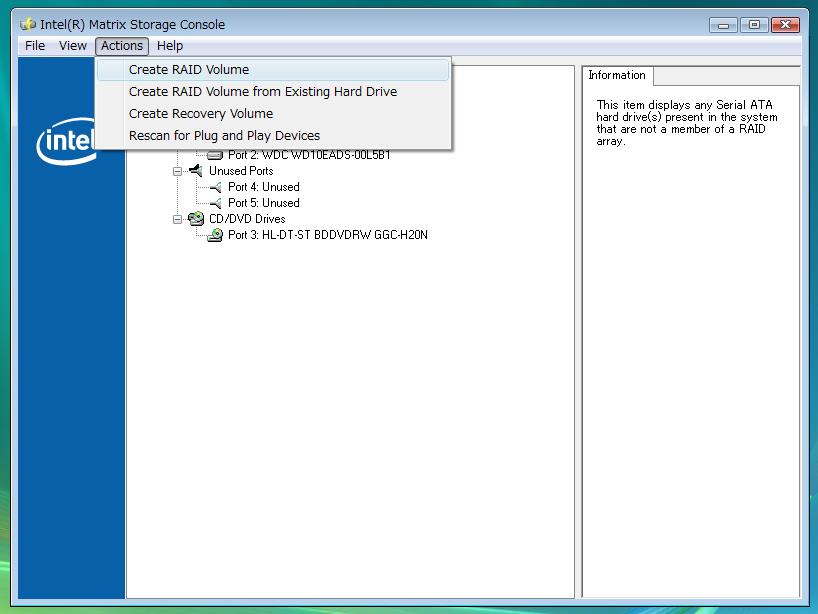The width and height of the screenshot is (818, 614).
Task: Choose Create Recovery Volume
Action: click(273, 114)
